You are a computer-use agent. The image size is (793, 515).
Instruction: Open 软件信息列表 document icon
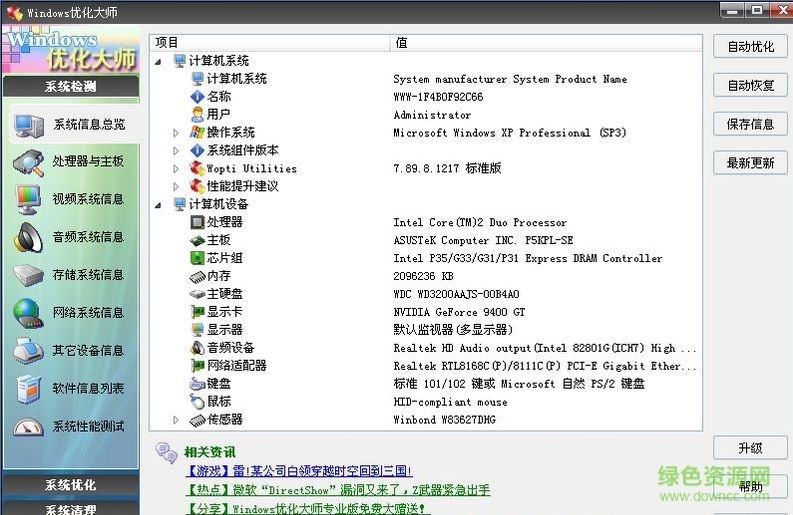(x=28, y=389)
